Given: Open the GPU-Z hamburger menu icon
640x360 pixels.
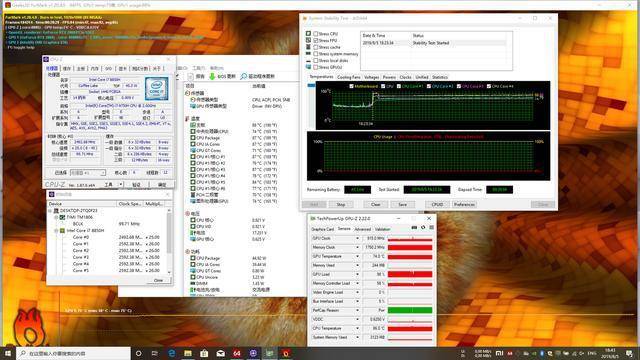Looking at the screenshot, I should [x=431, y=228].
